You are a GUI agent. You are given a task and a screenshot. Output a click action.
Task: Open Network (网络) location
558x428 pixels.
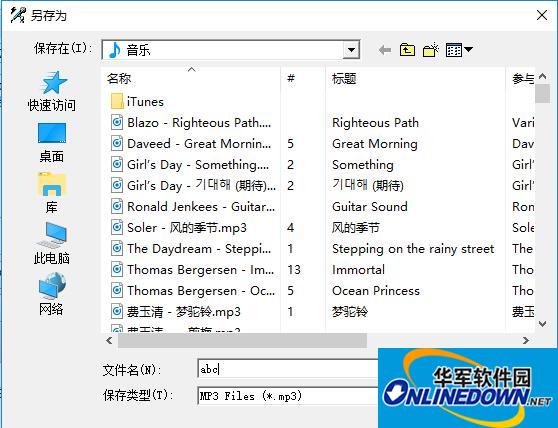tap(52, 294)
